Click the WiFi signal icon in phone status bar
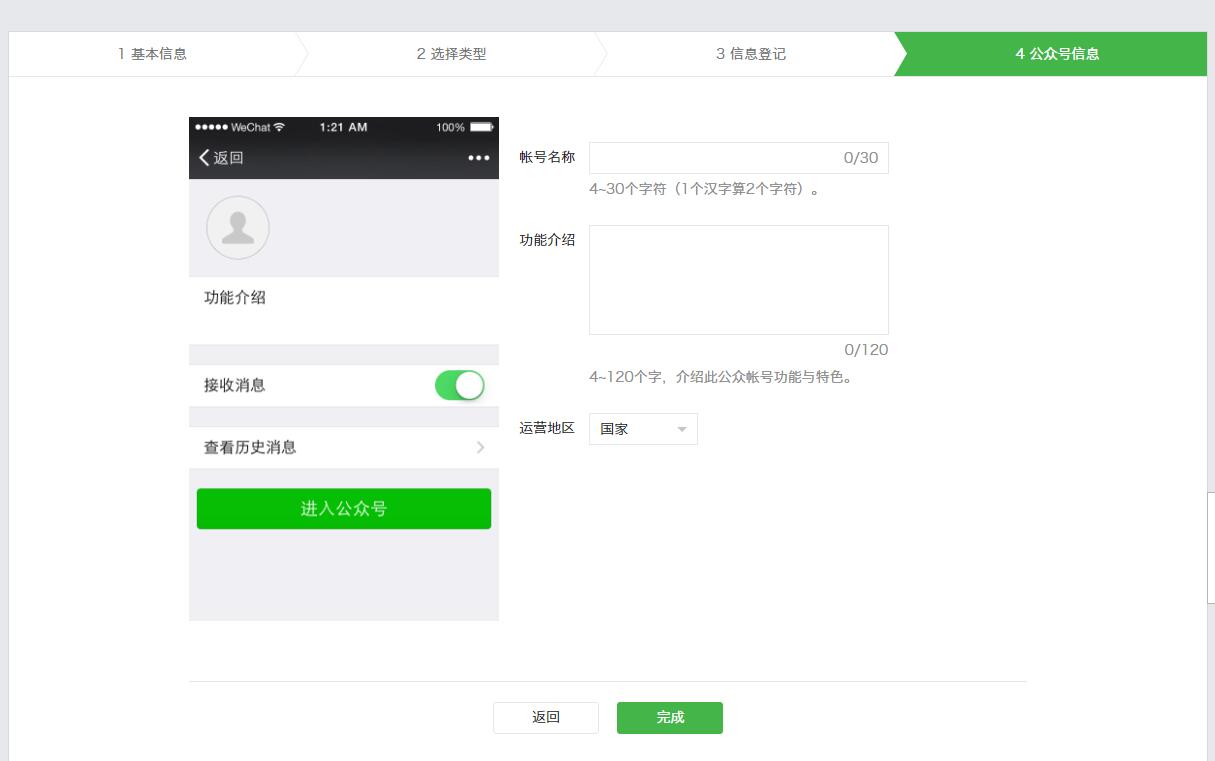 tap(279, 127)
